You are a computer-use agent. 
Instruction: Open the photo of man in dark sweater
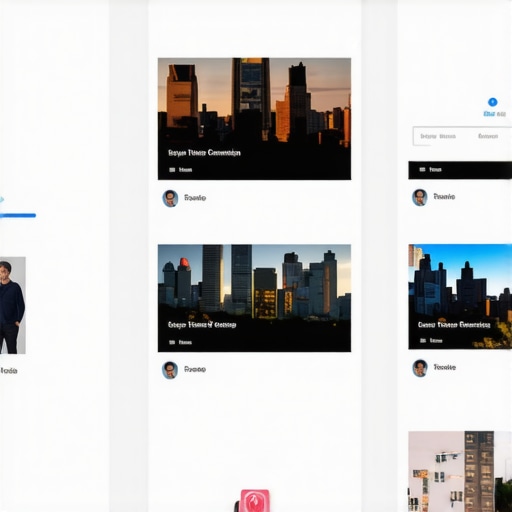13,305
